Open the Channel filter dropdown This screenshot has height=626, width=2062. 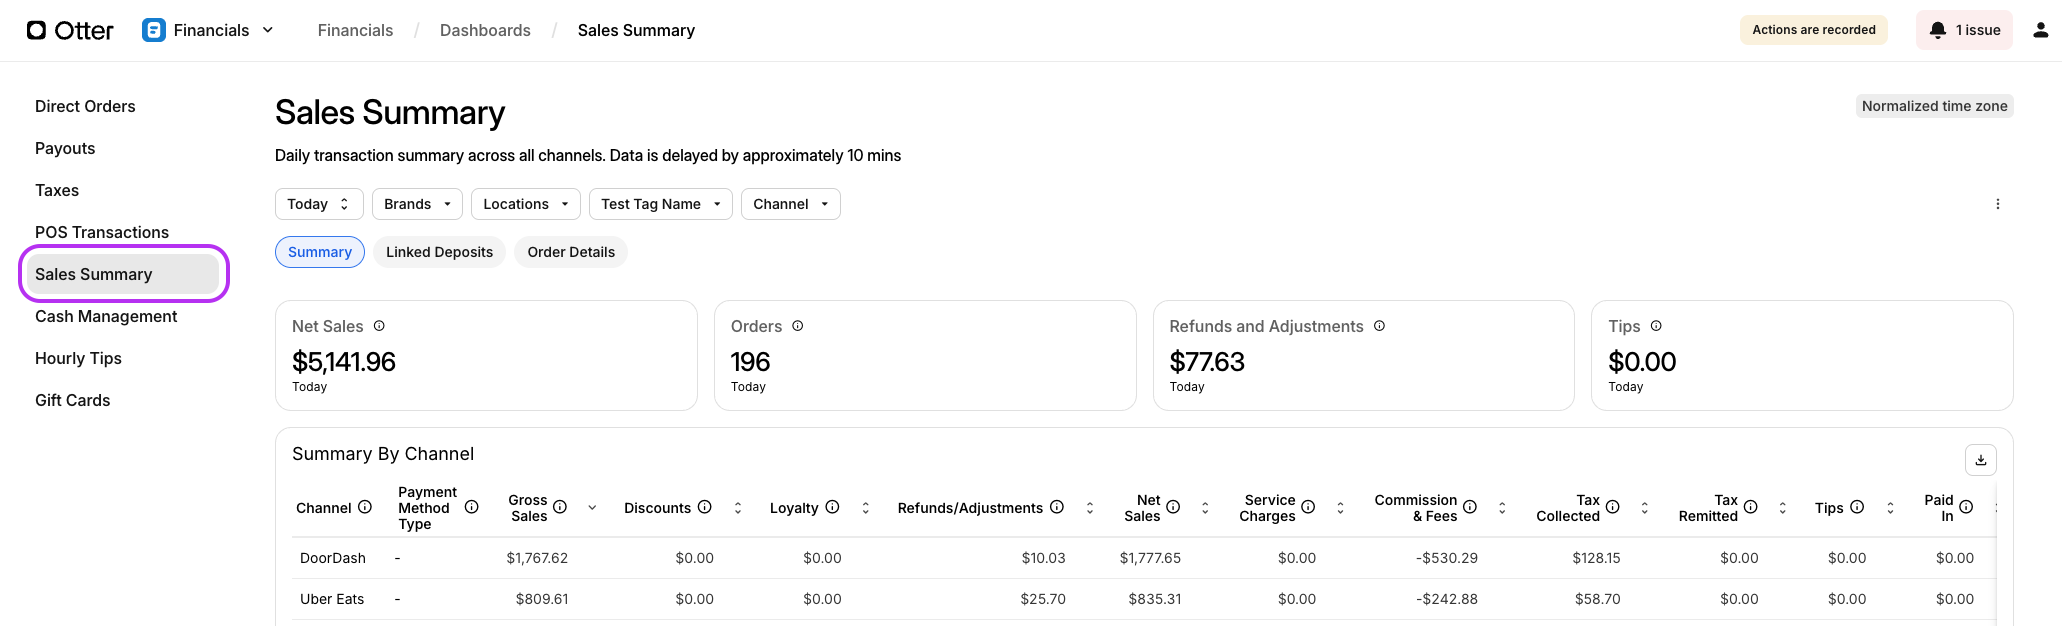(791, 204)
